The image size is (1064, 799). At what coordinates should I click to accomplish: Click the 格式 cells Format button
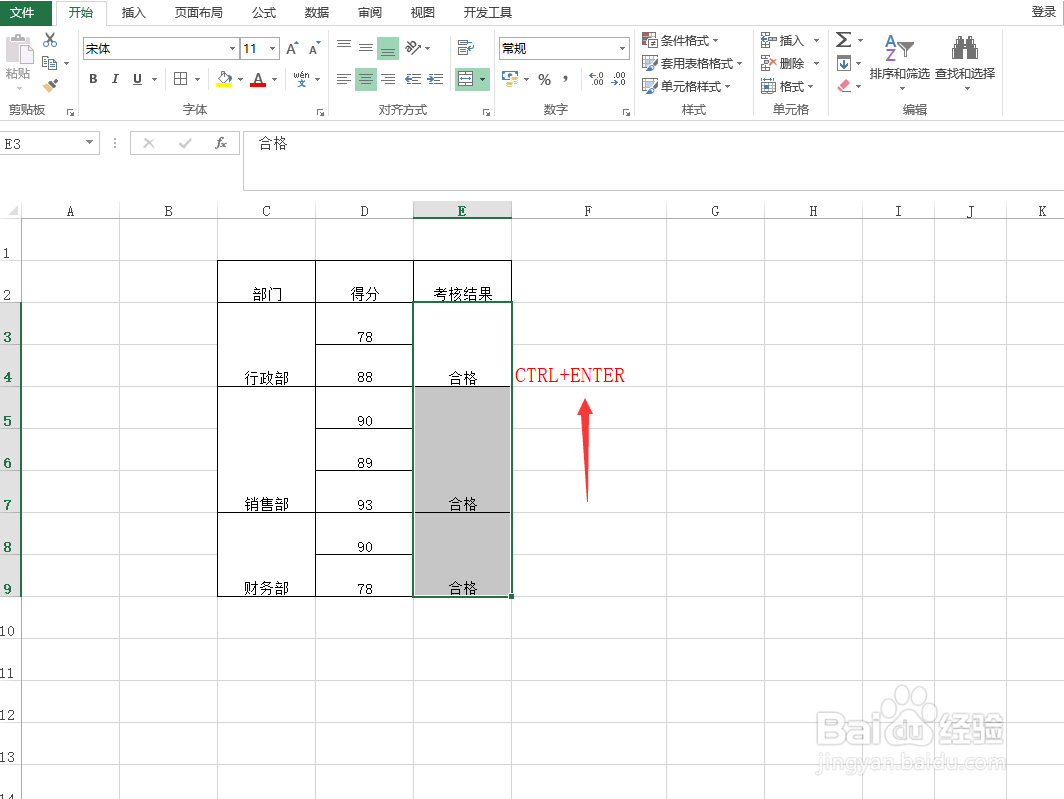pyautogui.click(x=782, y=86)
